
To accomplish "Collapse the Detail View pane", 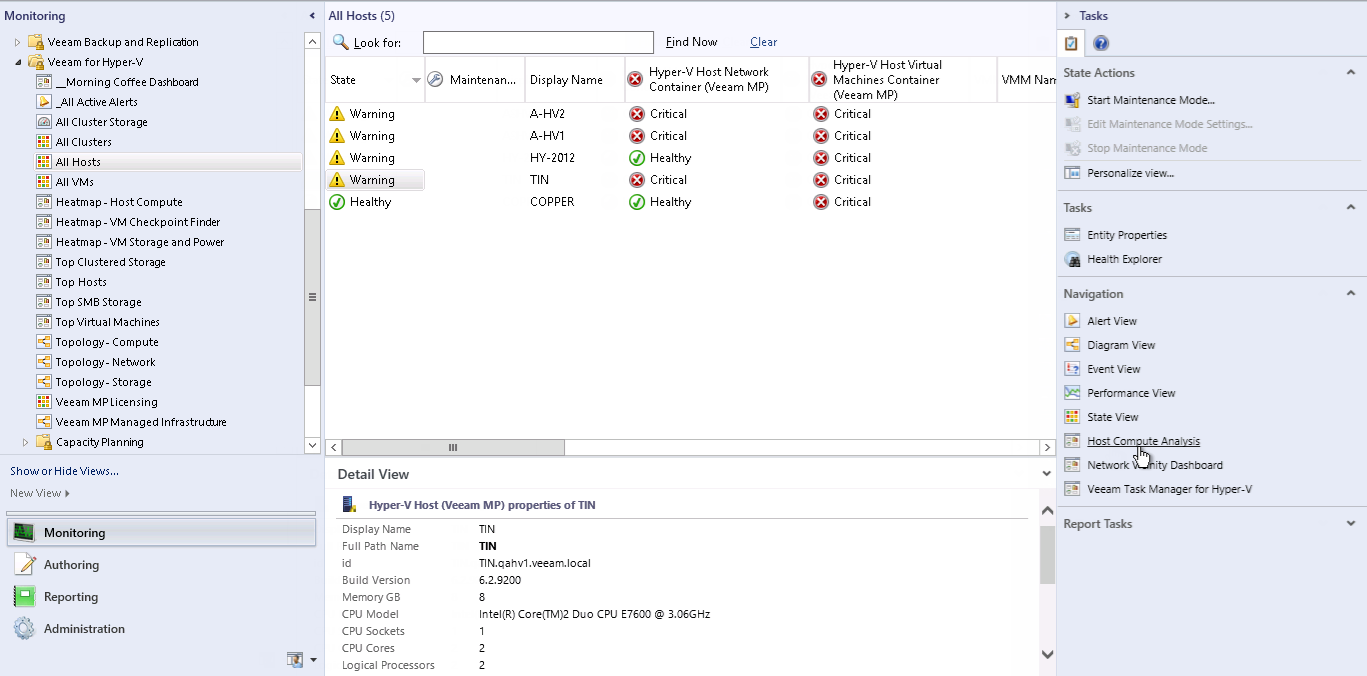I will (x=1047, y=474).
